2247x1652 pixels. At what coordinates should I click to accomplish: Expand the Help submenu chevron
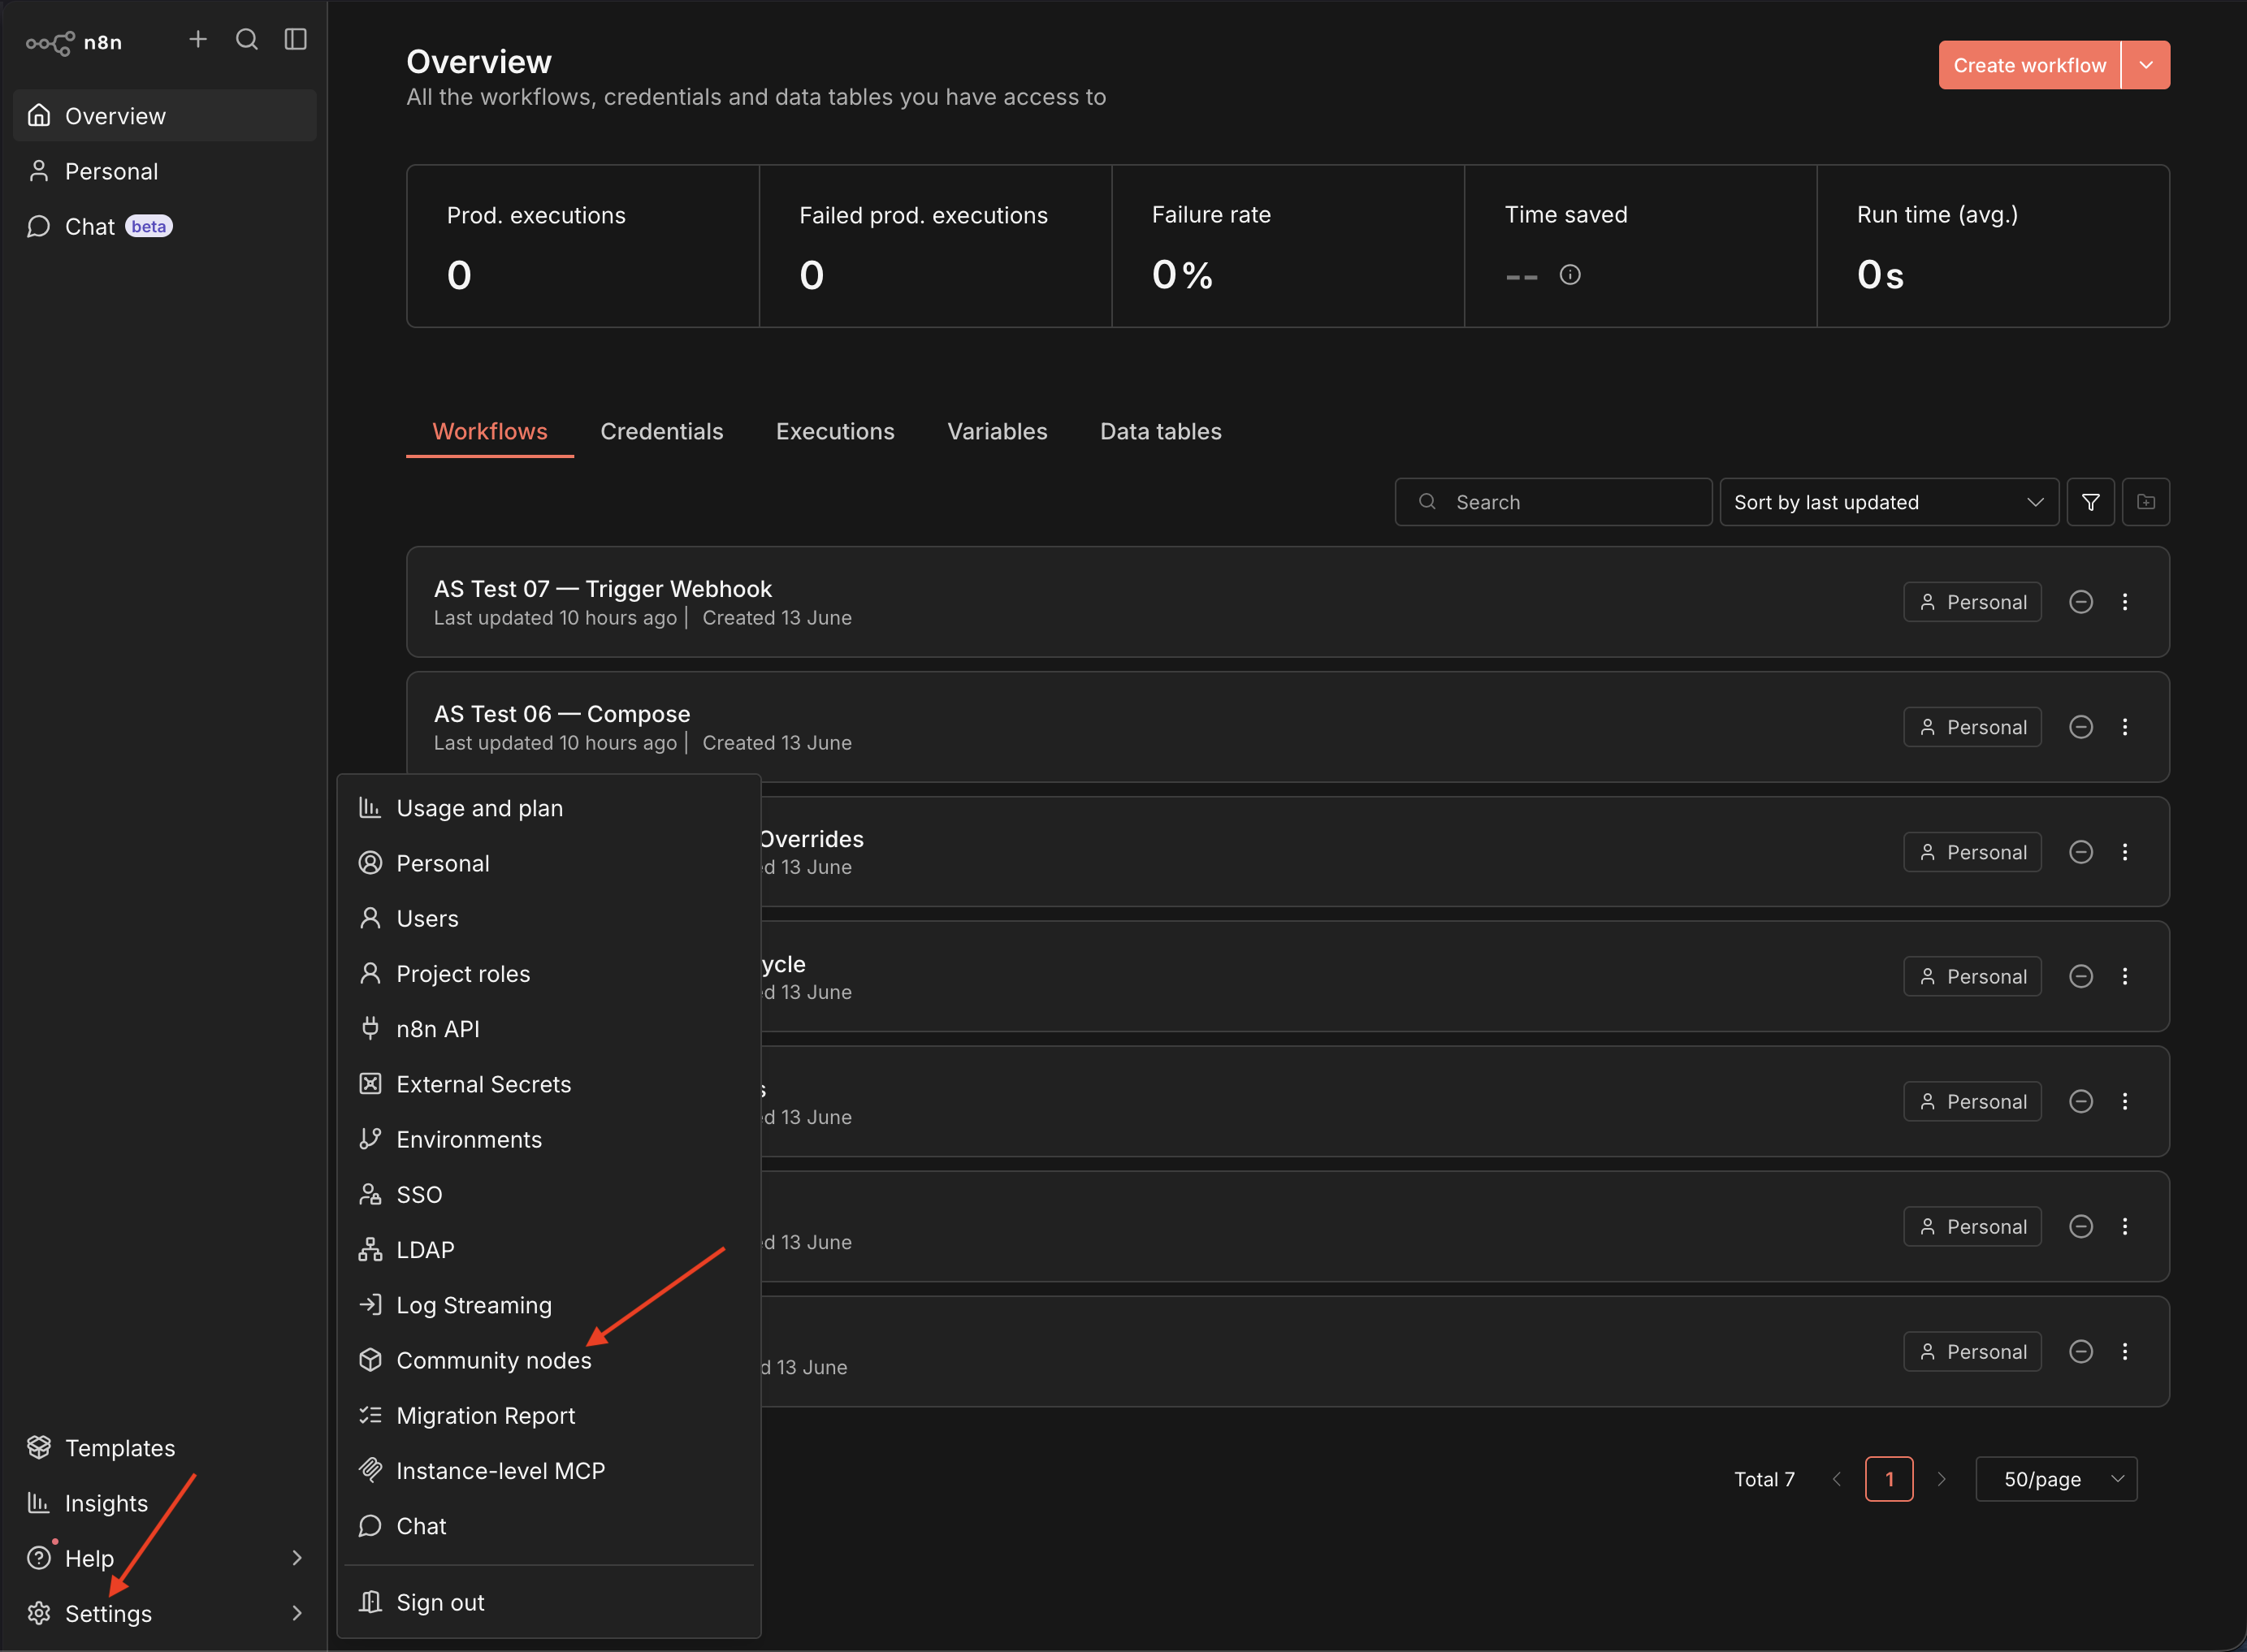[x=297, y=1557]
